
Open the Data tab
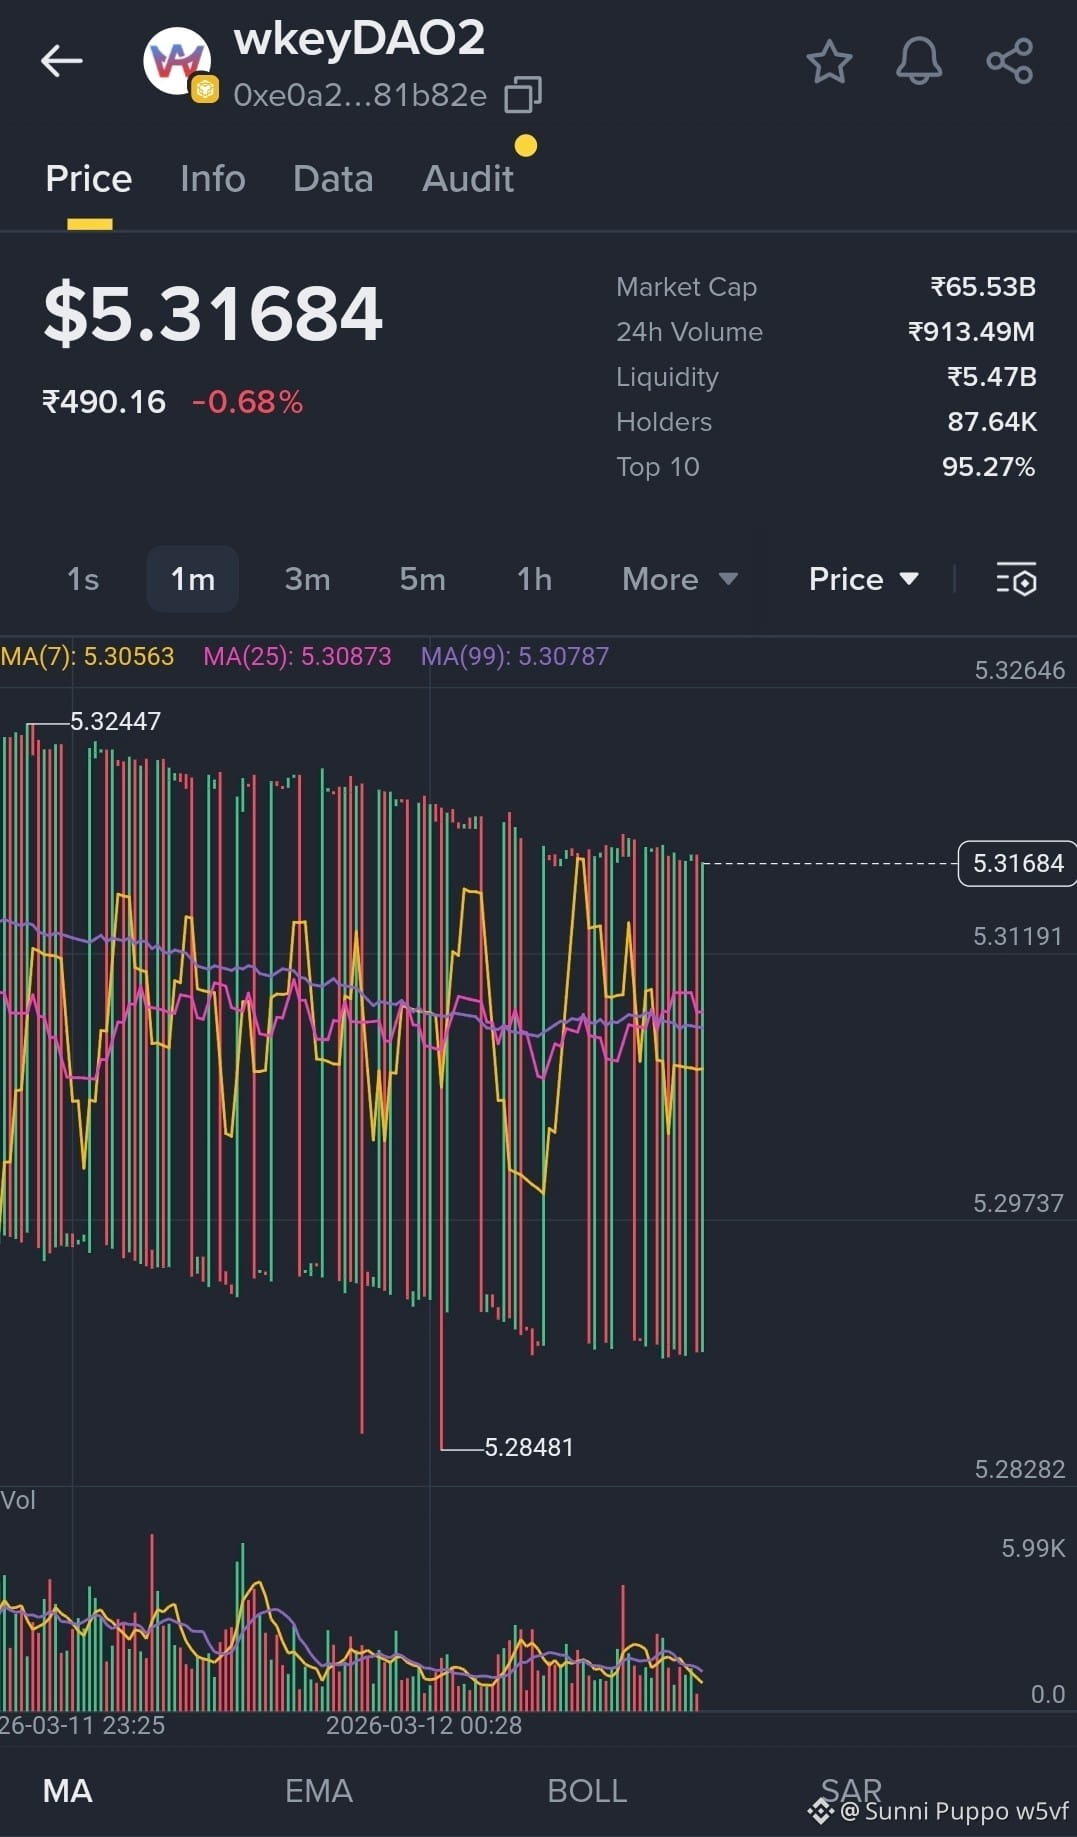coord(333,179)
